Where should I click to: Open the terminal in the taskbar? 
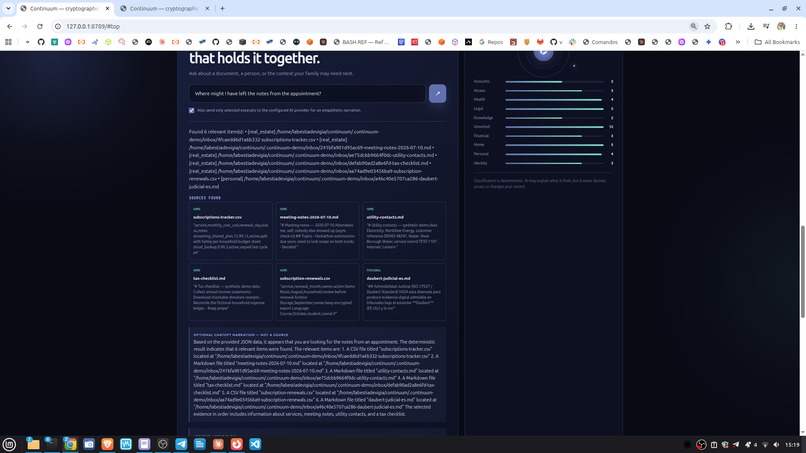coord(51,444)
